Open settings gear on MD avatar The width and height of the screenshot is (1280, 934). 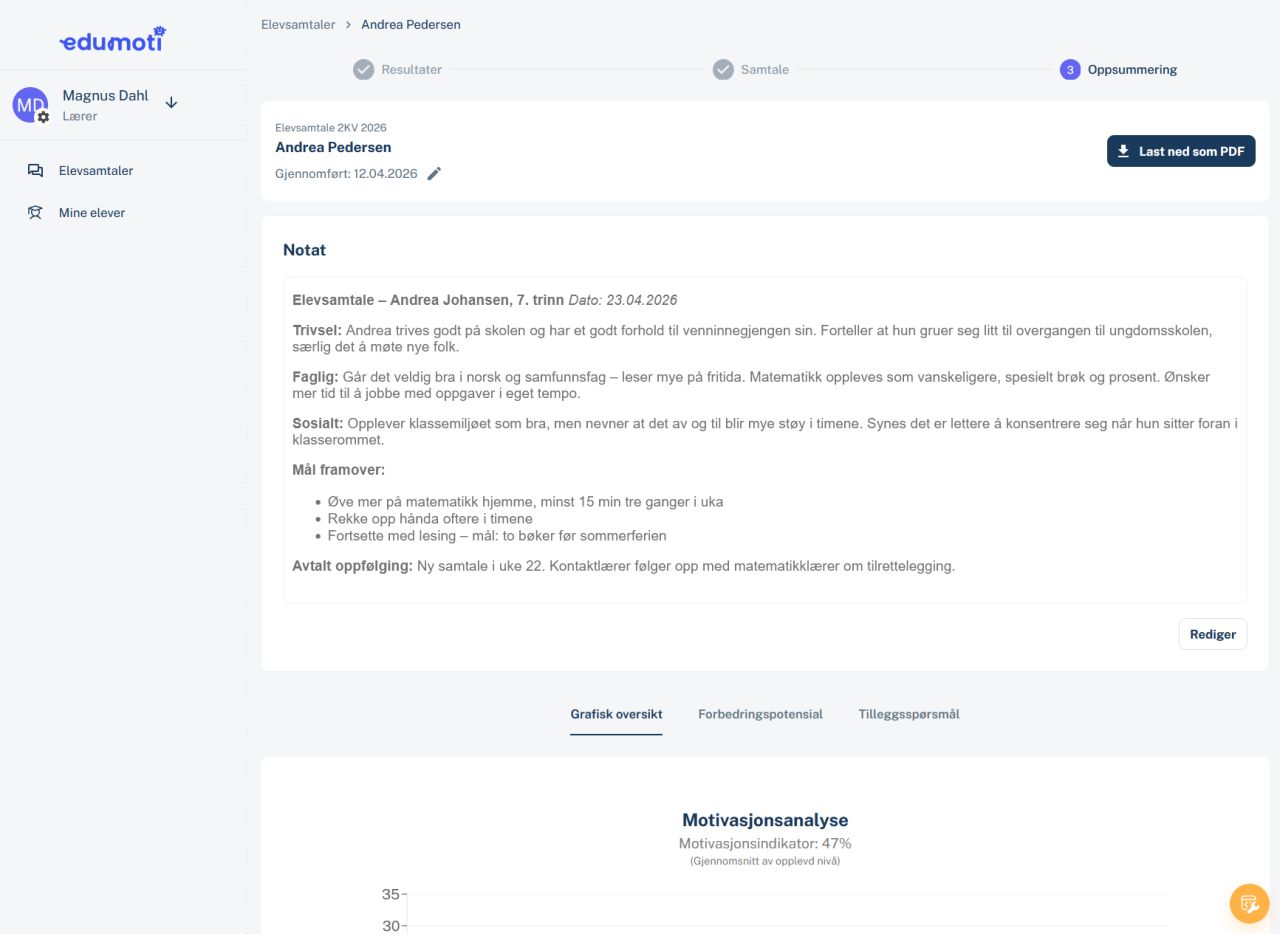(x=43, y=117)
